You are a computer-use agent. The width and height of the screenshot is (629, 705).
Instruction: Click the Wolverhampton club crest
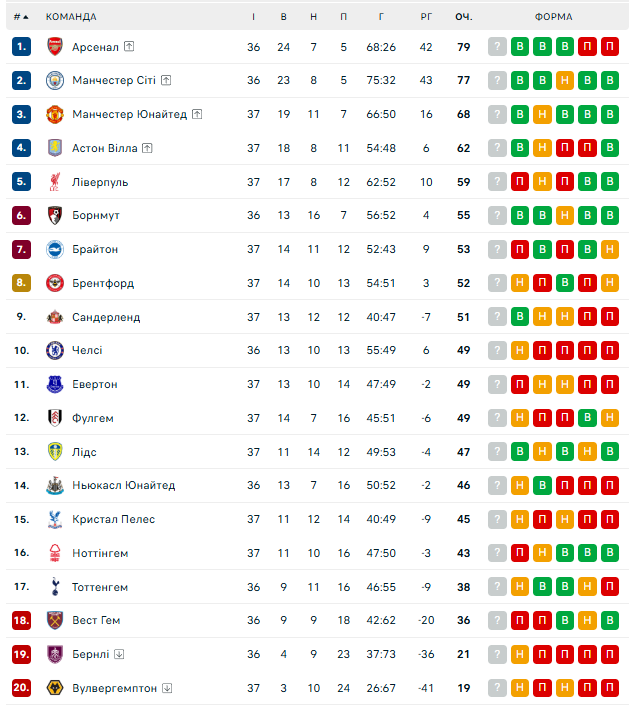[55, 688]
